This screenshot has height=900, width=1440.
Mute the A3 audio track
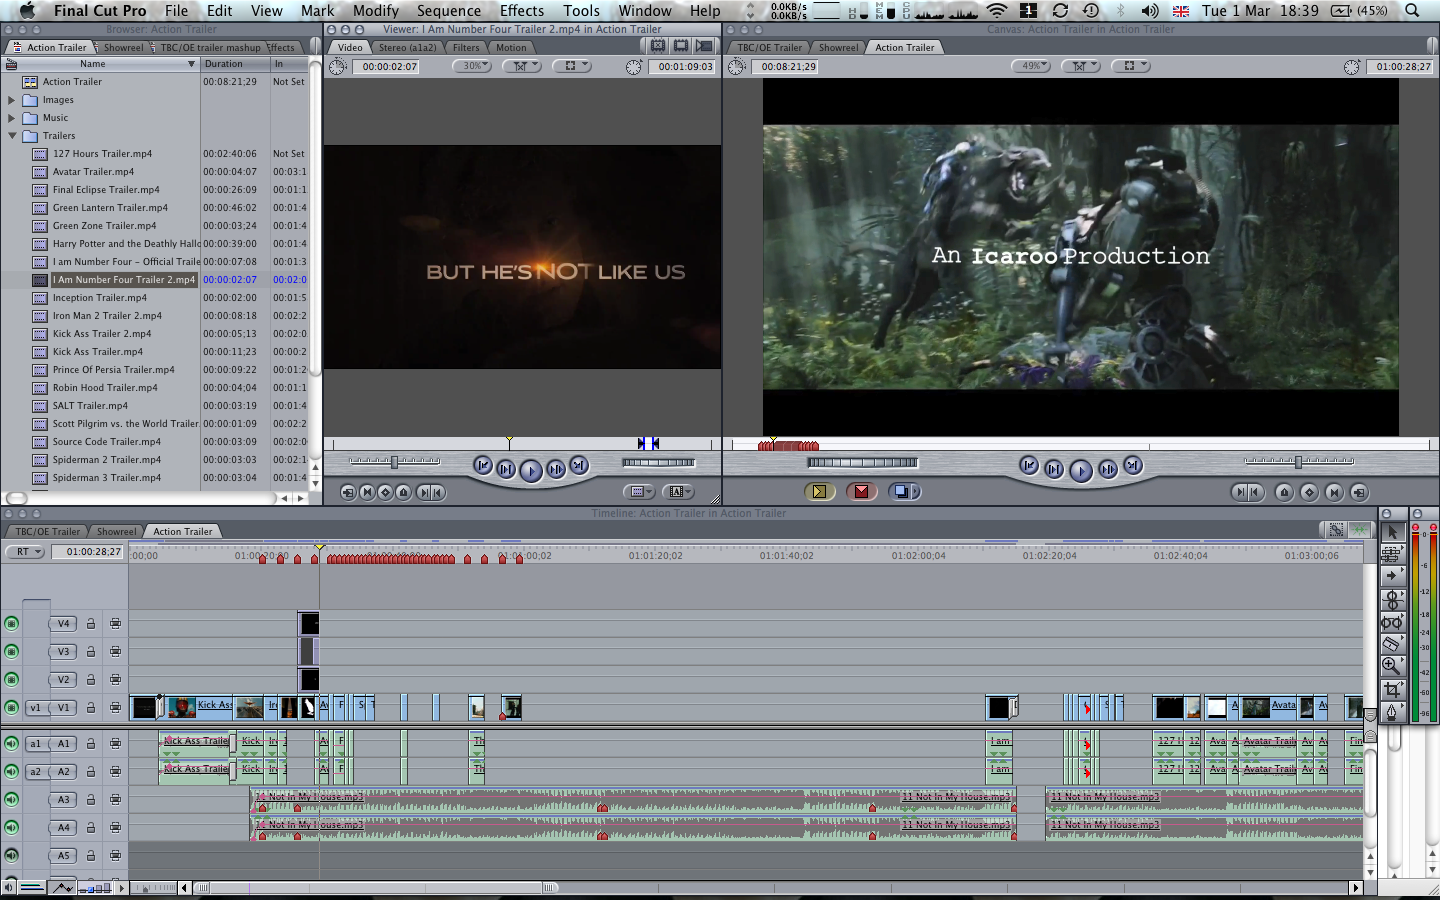11,800
